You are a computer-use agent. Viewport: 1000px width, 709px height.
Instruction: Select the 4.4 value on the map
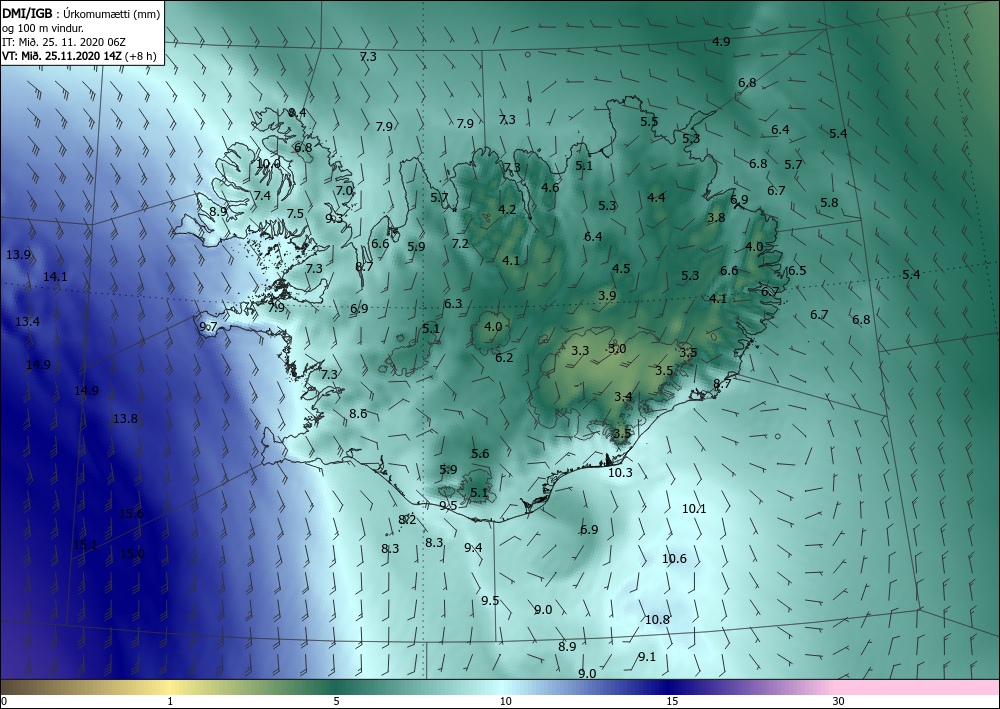coord(656,198)
